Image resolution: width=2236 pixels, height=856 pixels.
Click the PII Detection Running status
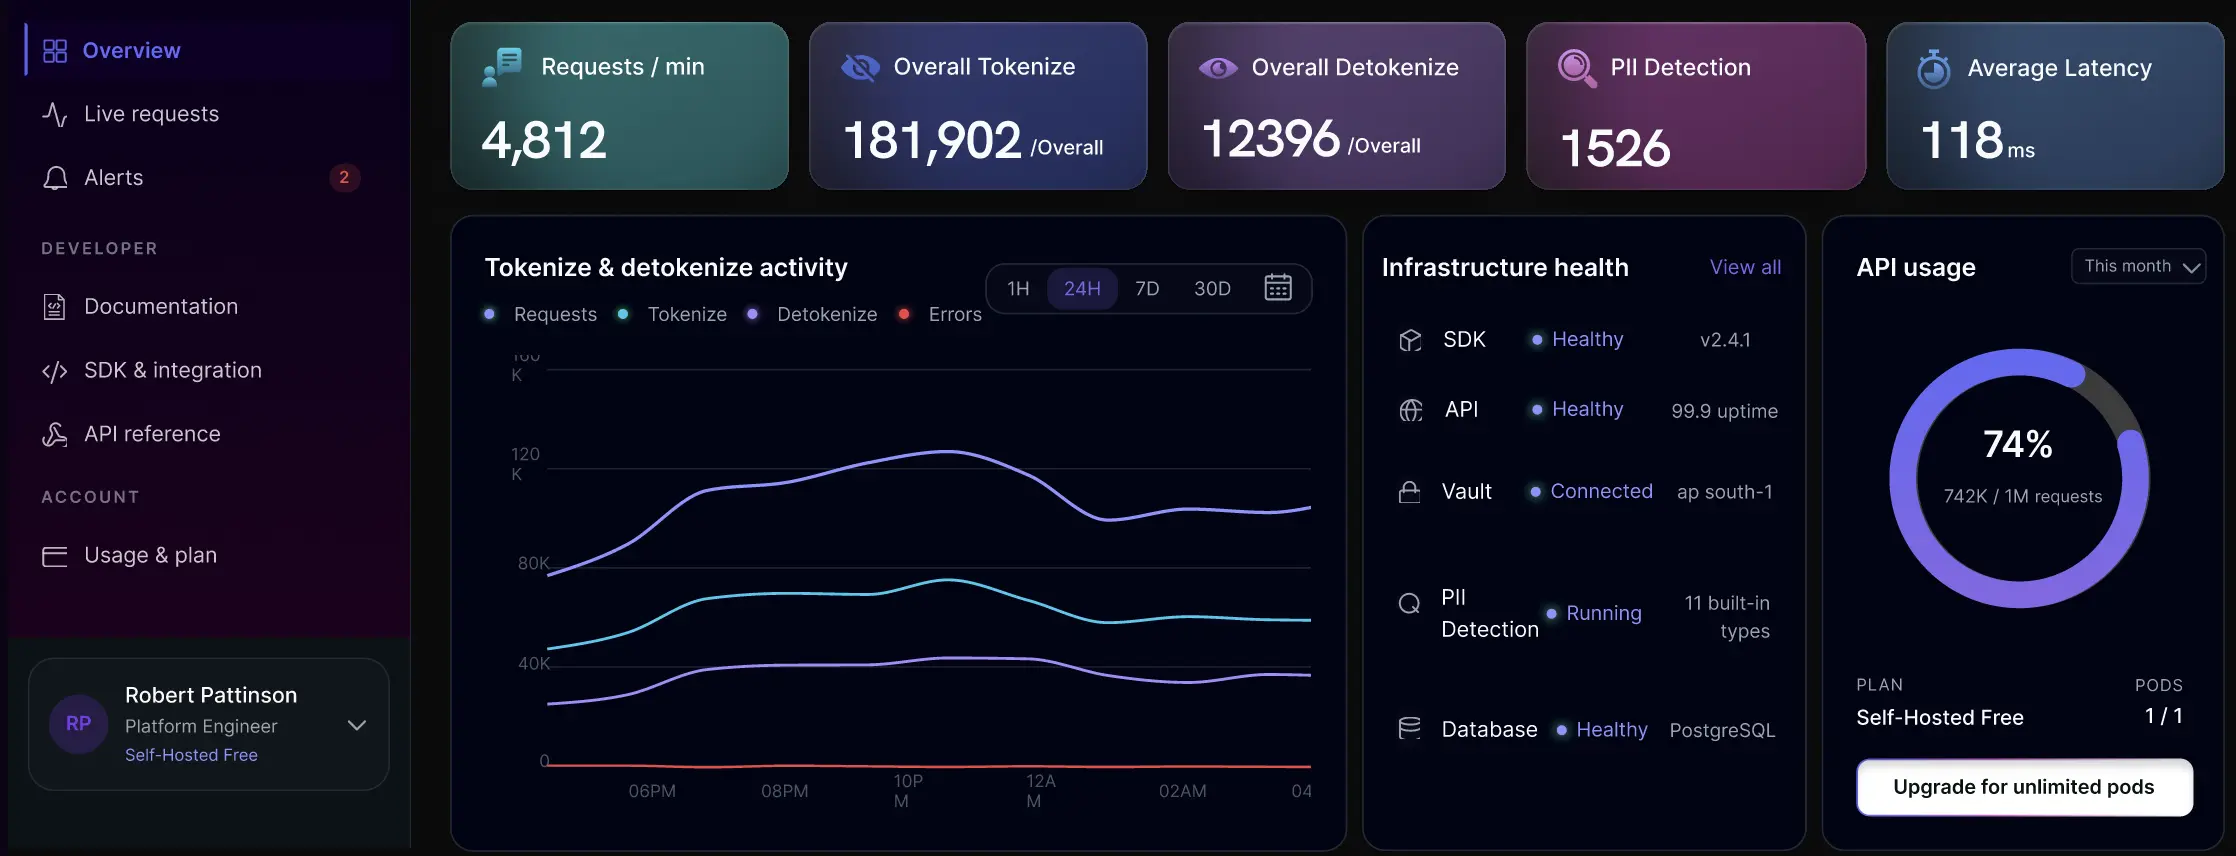pyautogui.click(x=1594, y=613)
